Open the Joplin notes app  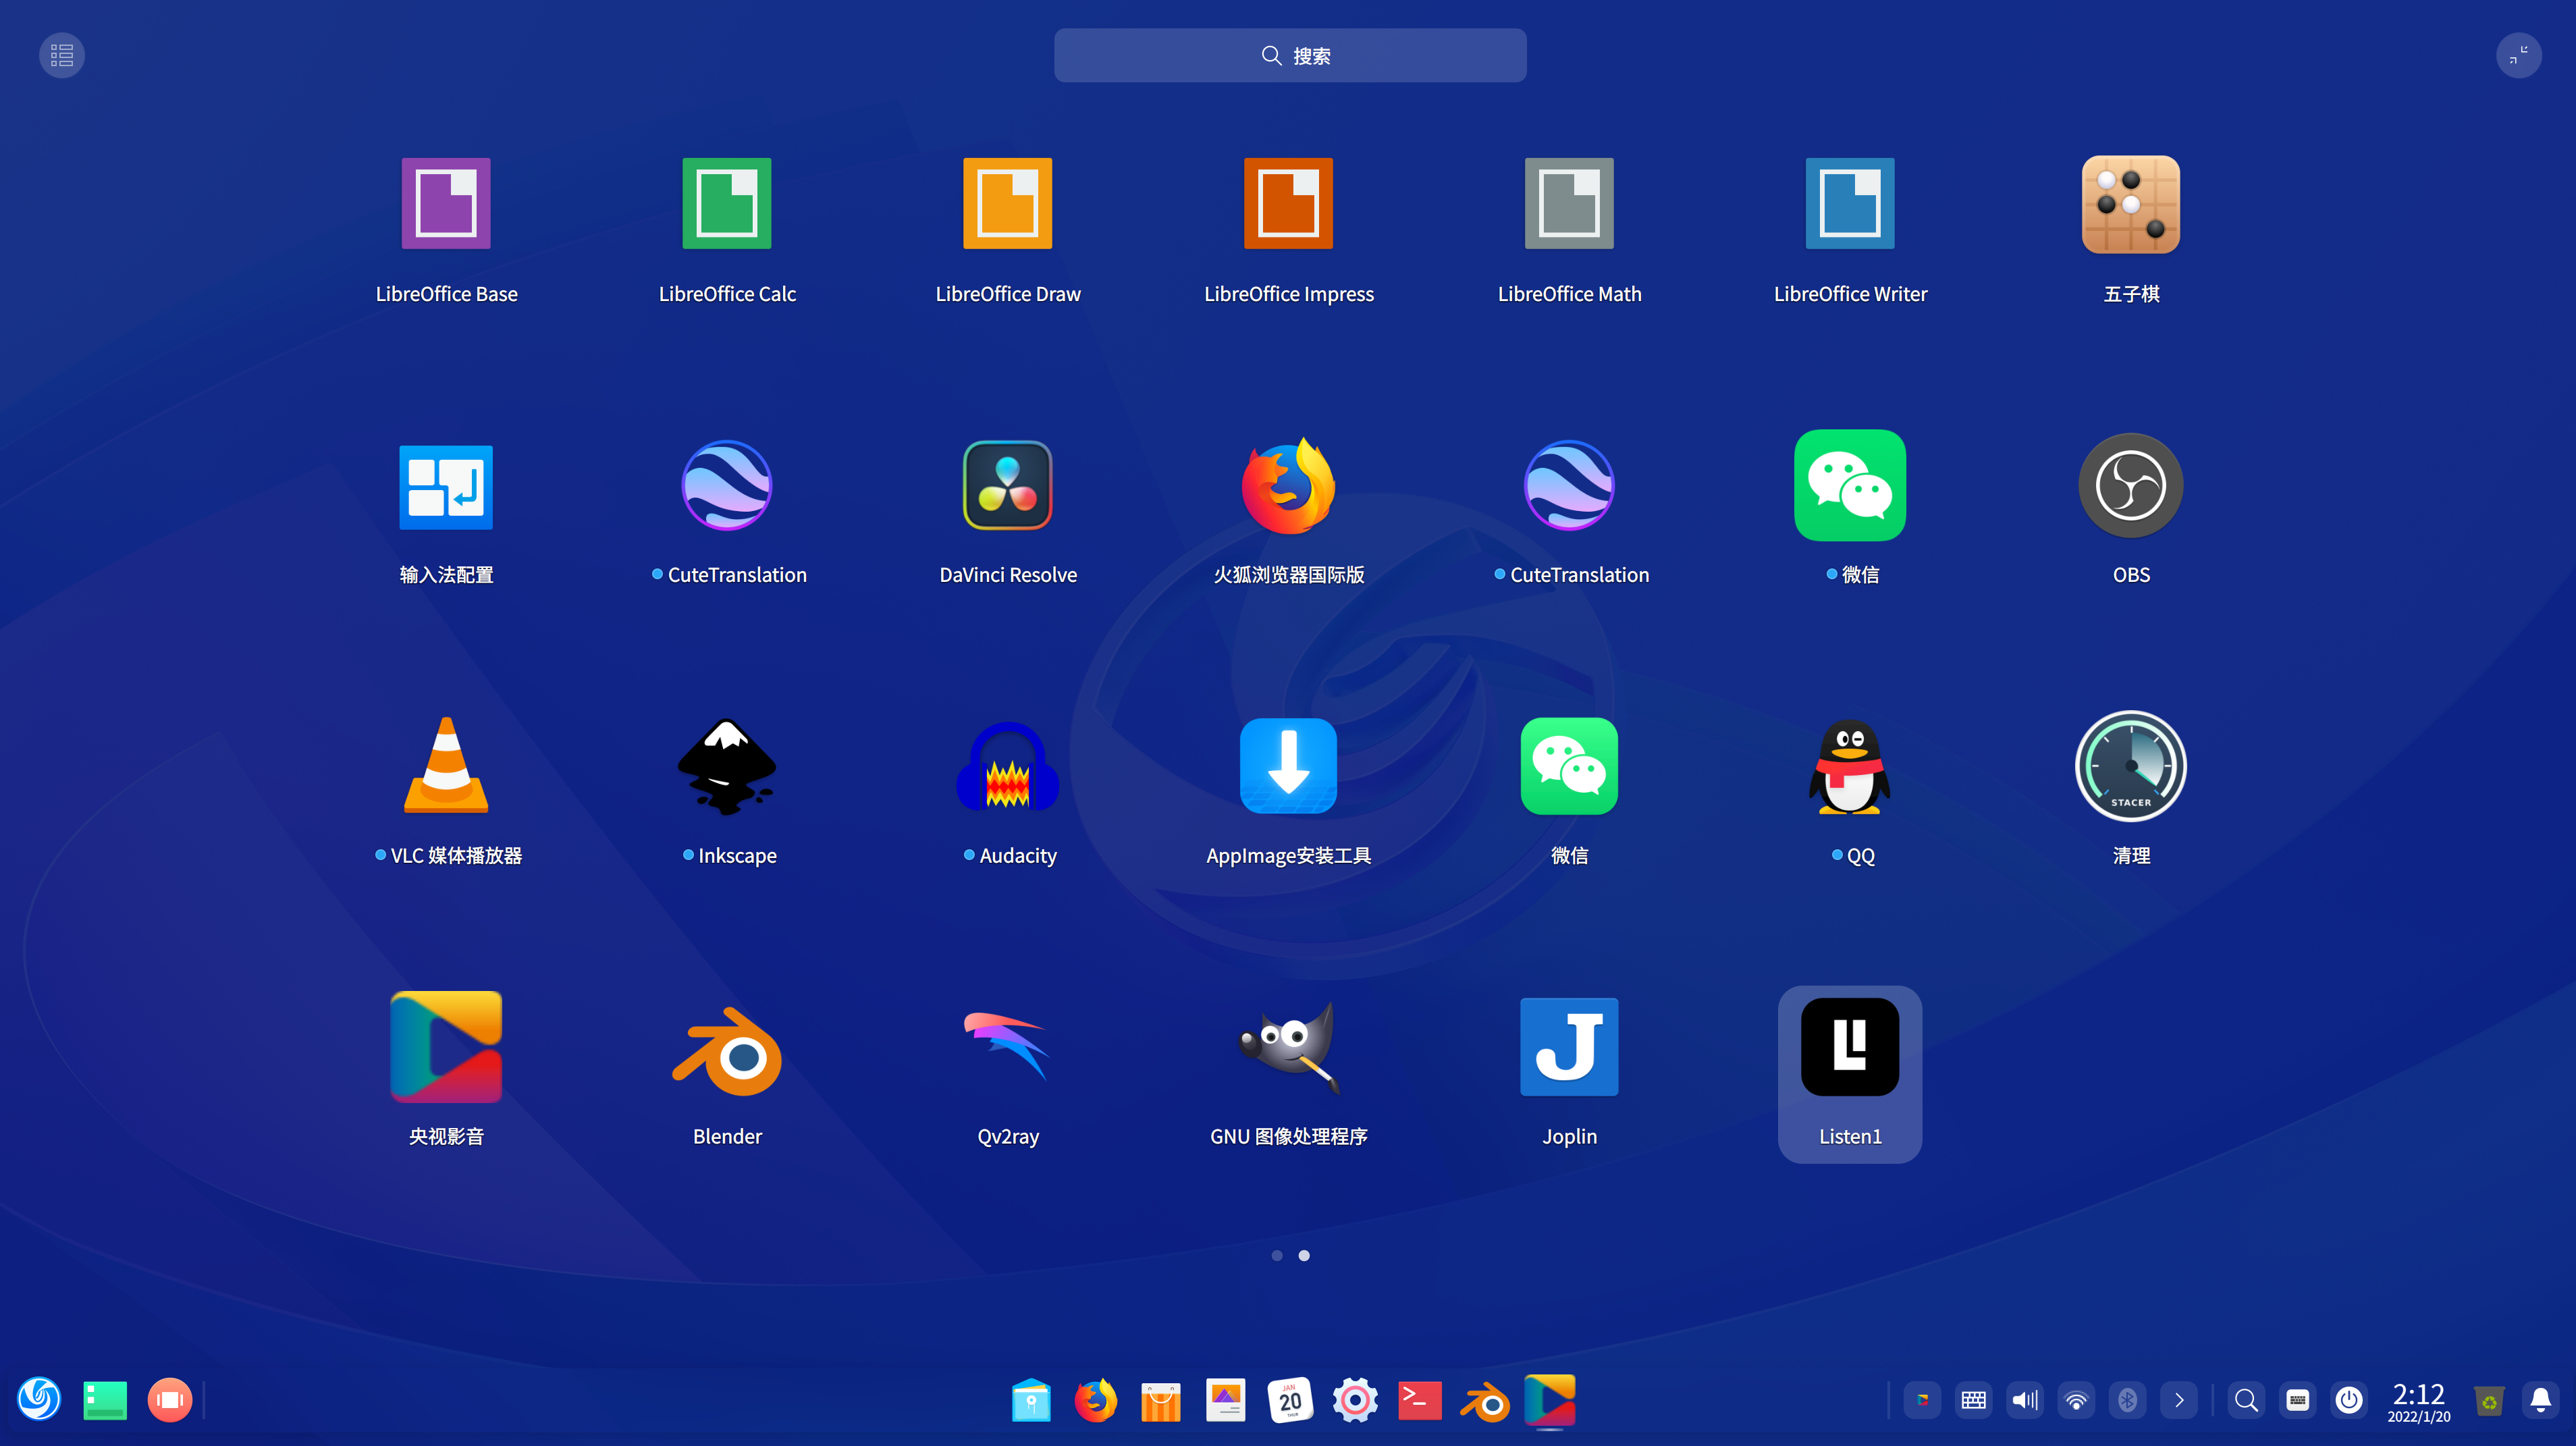tap(1568, 1048)
